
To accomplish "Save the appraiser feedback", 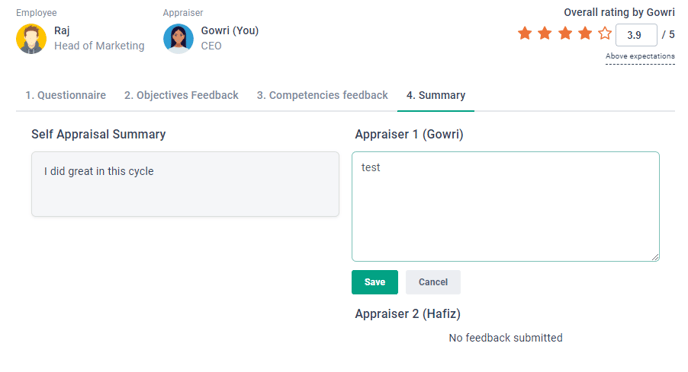I will (x=375, y=282).
